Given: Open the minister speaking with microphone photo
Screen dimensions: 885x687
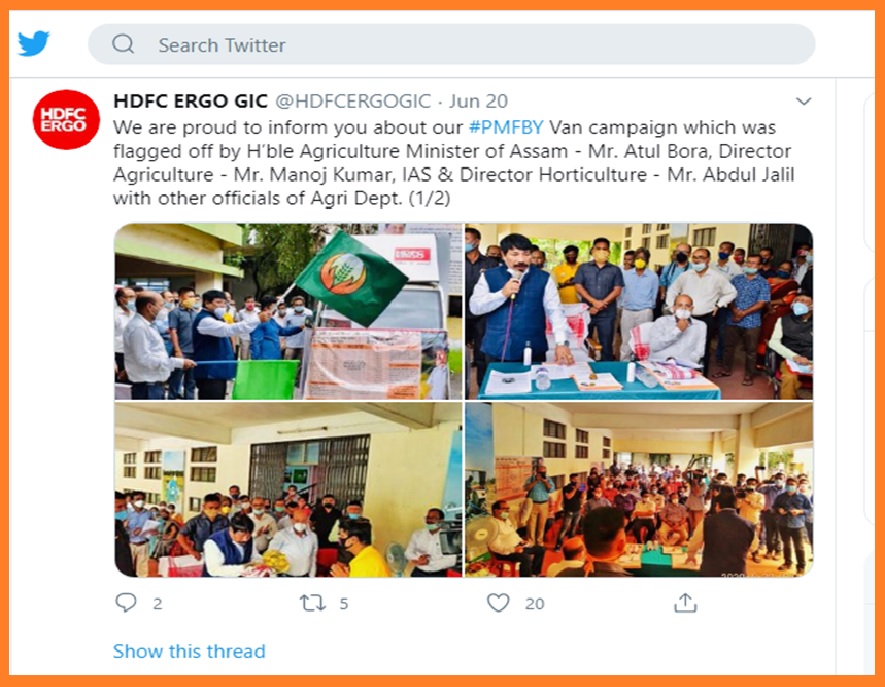Looking at the screenshot, I should pyautogui.click(x=639, y=312).
